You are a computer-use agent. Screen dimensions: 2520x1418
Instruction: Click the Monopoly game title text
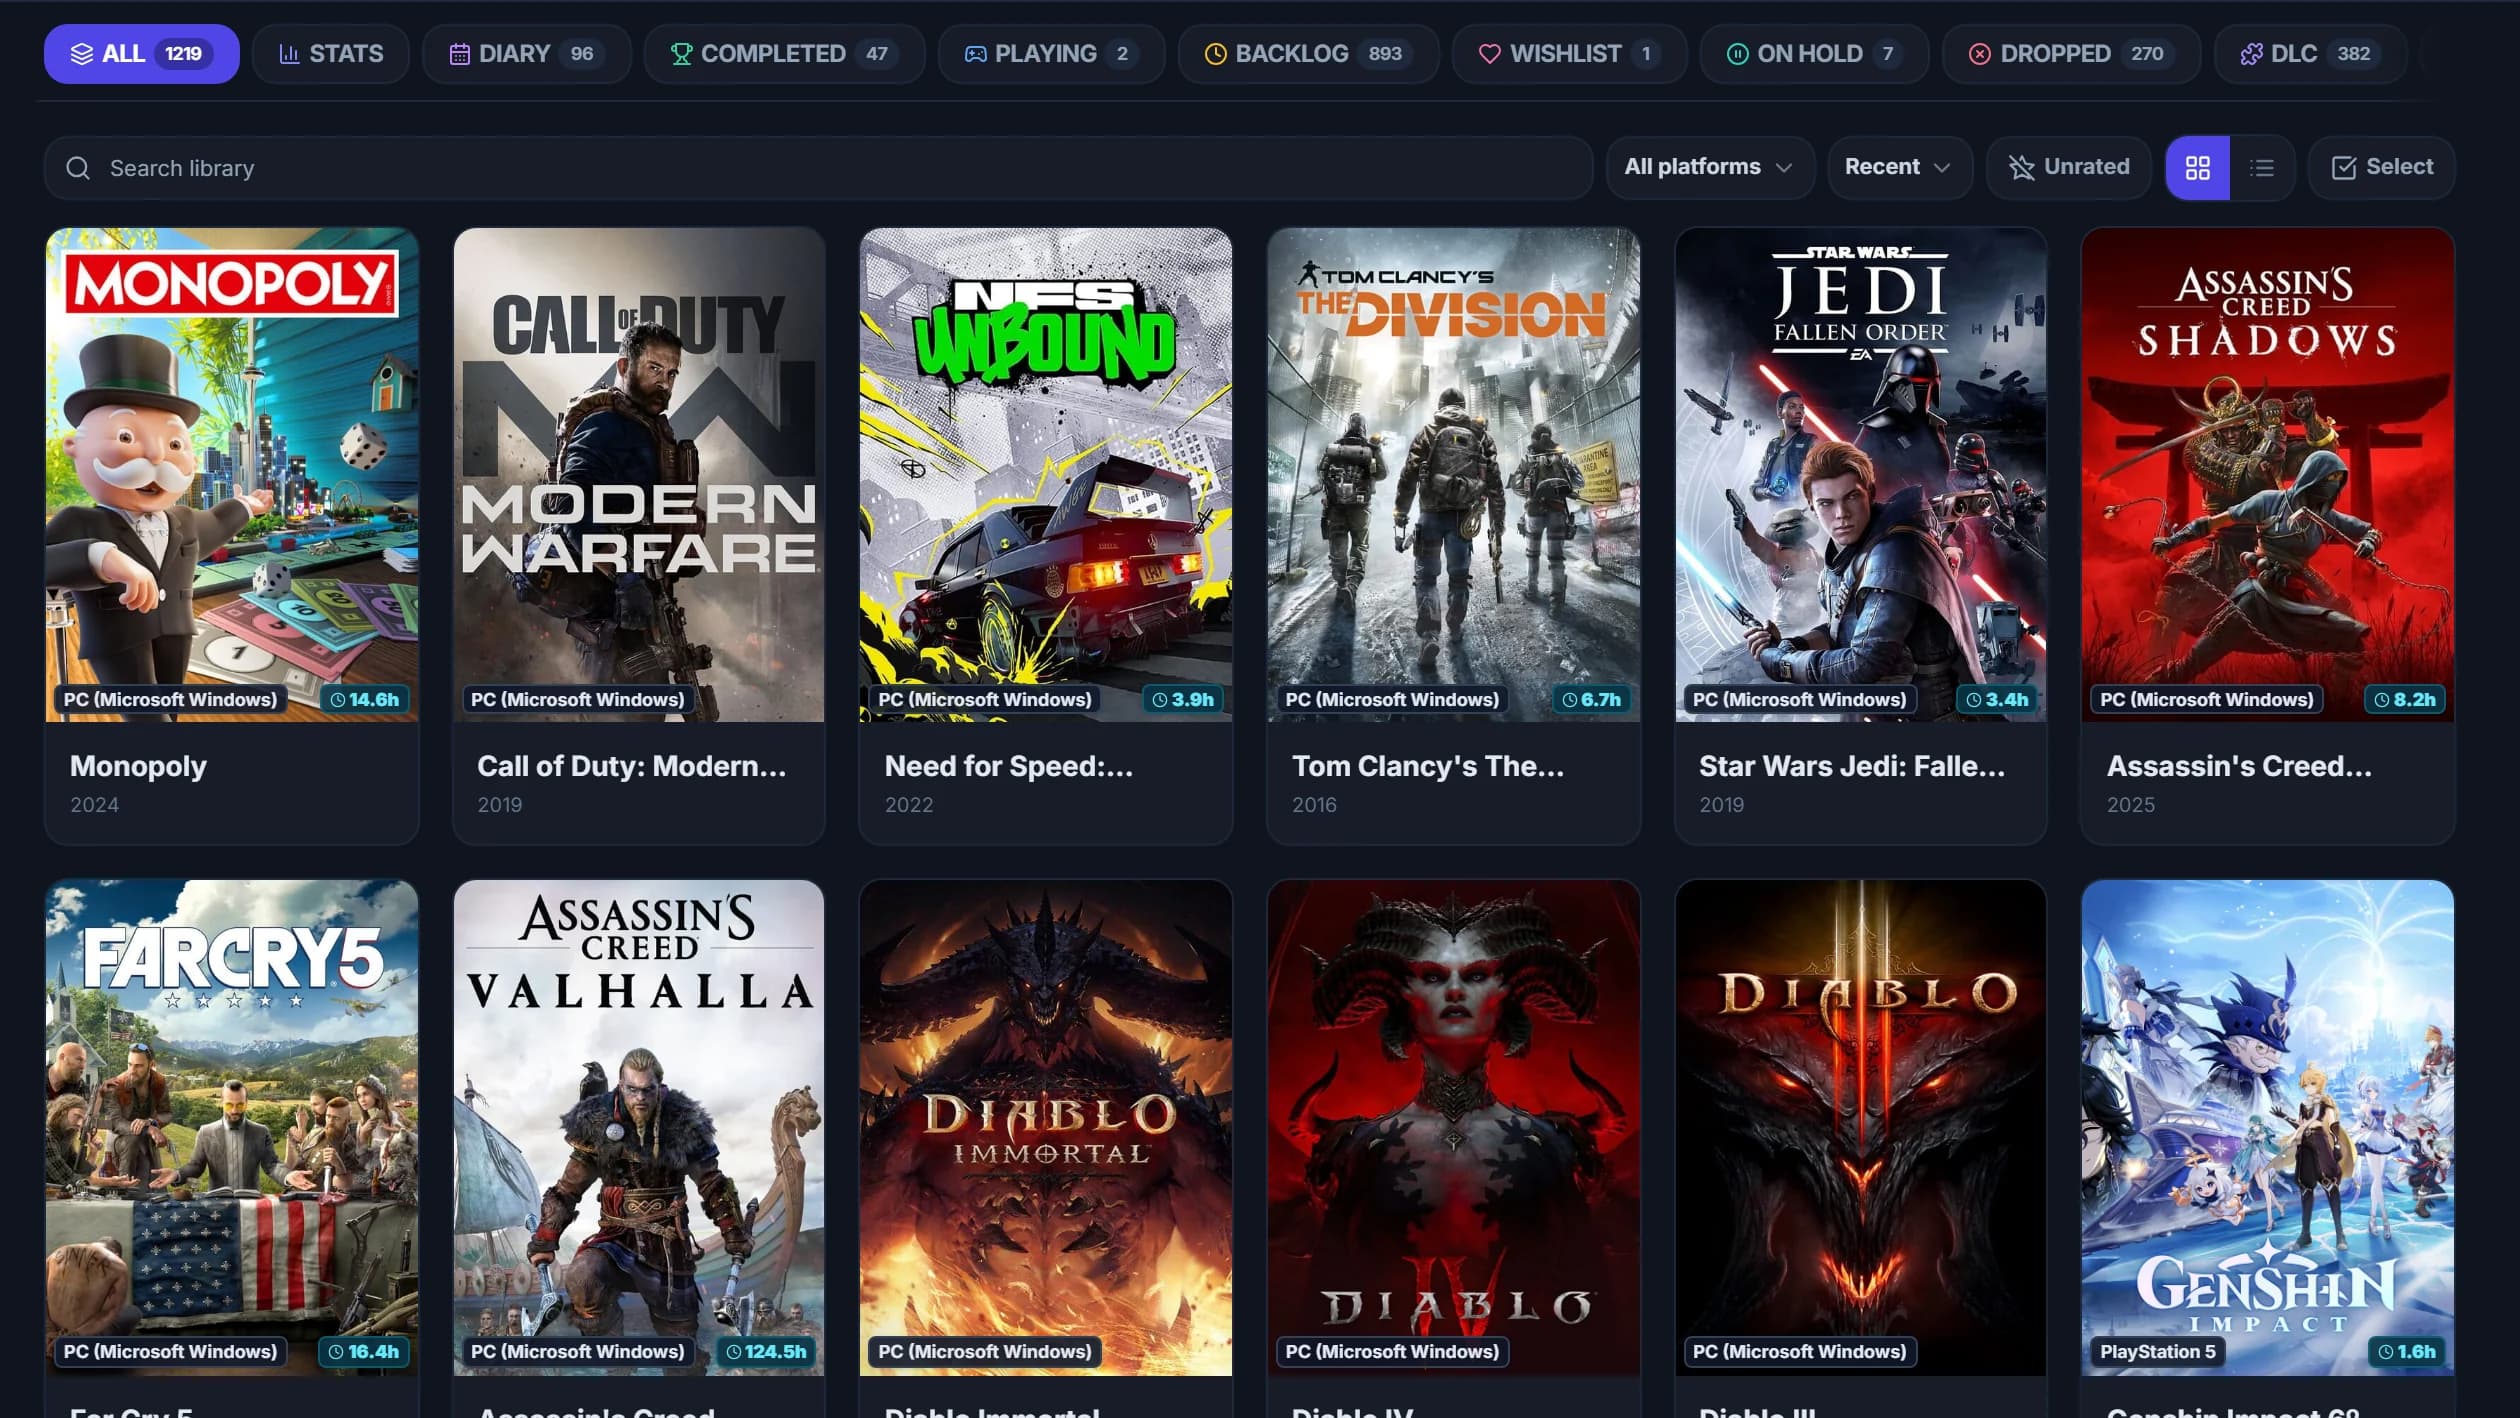(138, 766)
